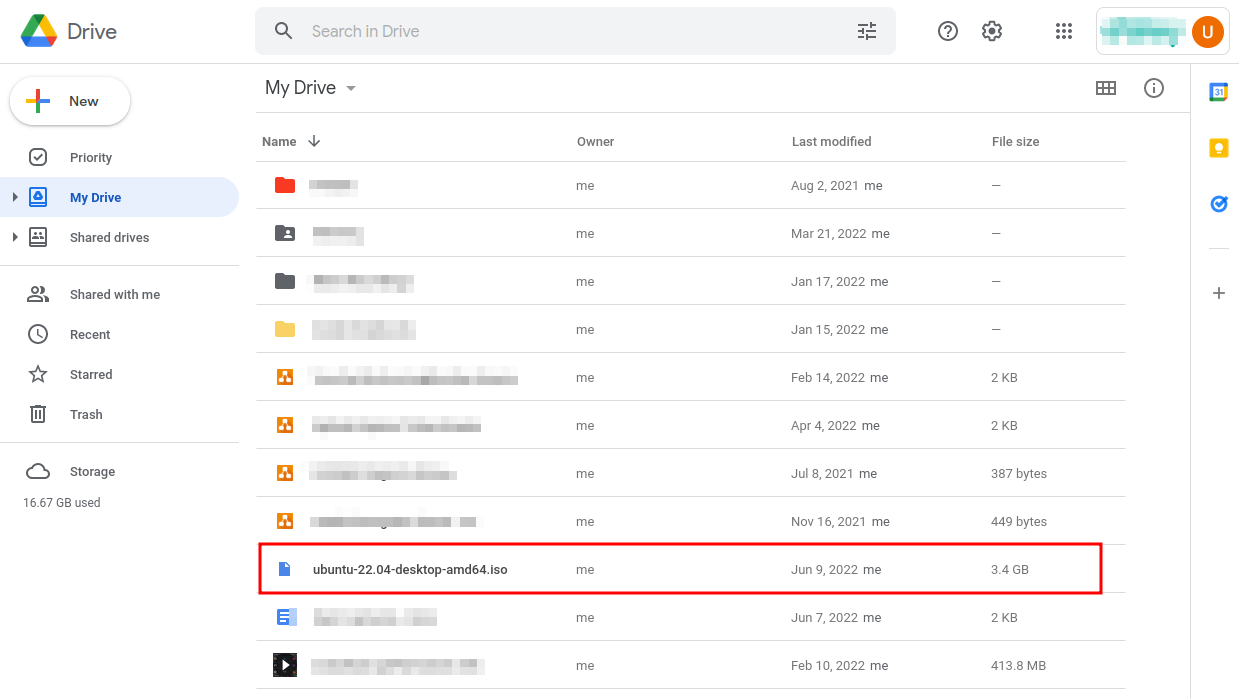1239x699 pixels.
Task: Switch to grid layout view
Action: [x=1106, y=88]
